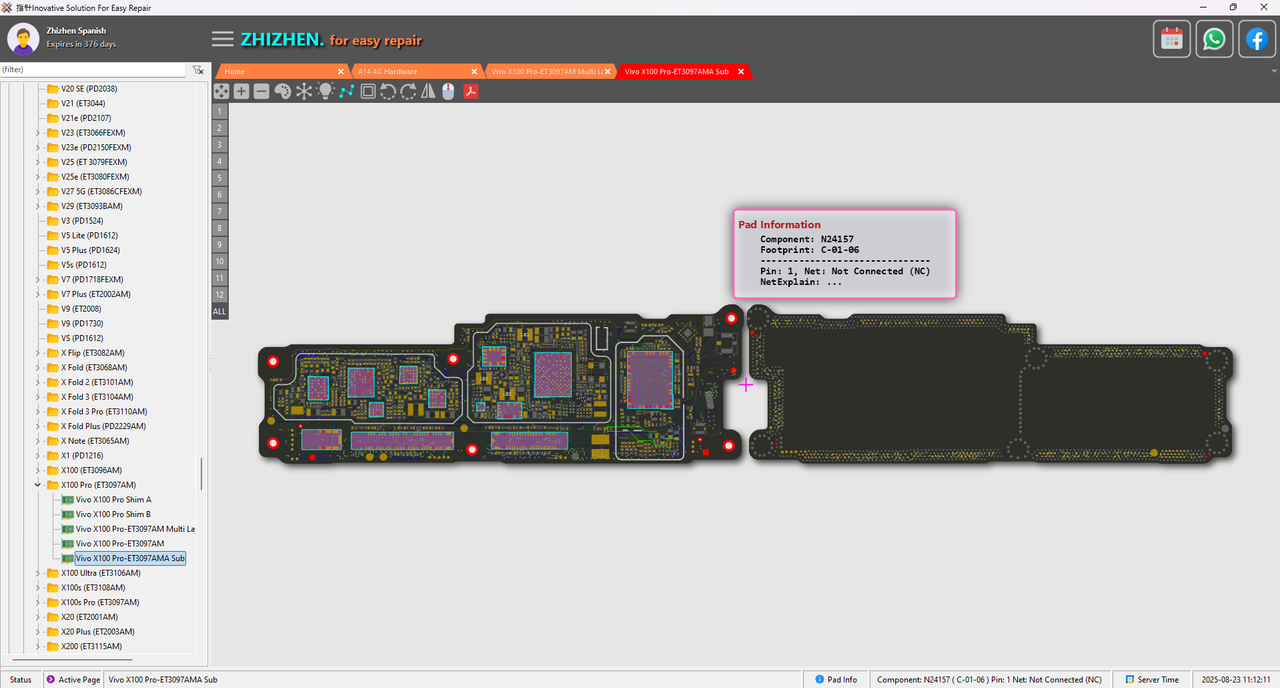
Task: Open the Facebook page icon
Action: coord(1257,39)
